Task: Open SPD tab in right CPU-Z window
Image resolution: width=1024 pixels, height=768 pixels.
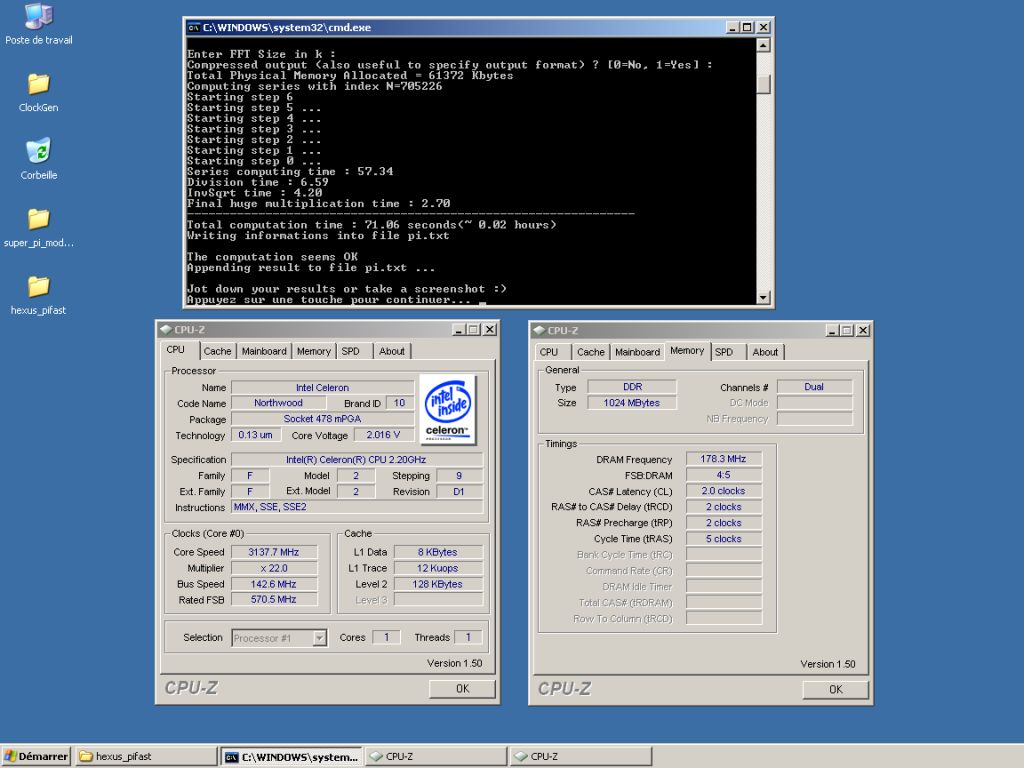Action: point(724,352)
